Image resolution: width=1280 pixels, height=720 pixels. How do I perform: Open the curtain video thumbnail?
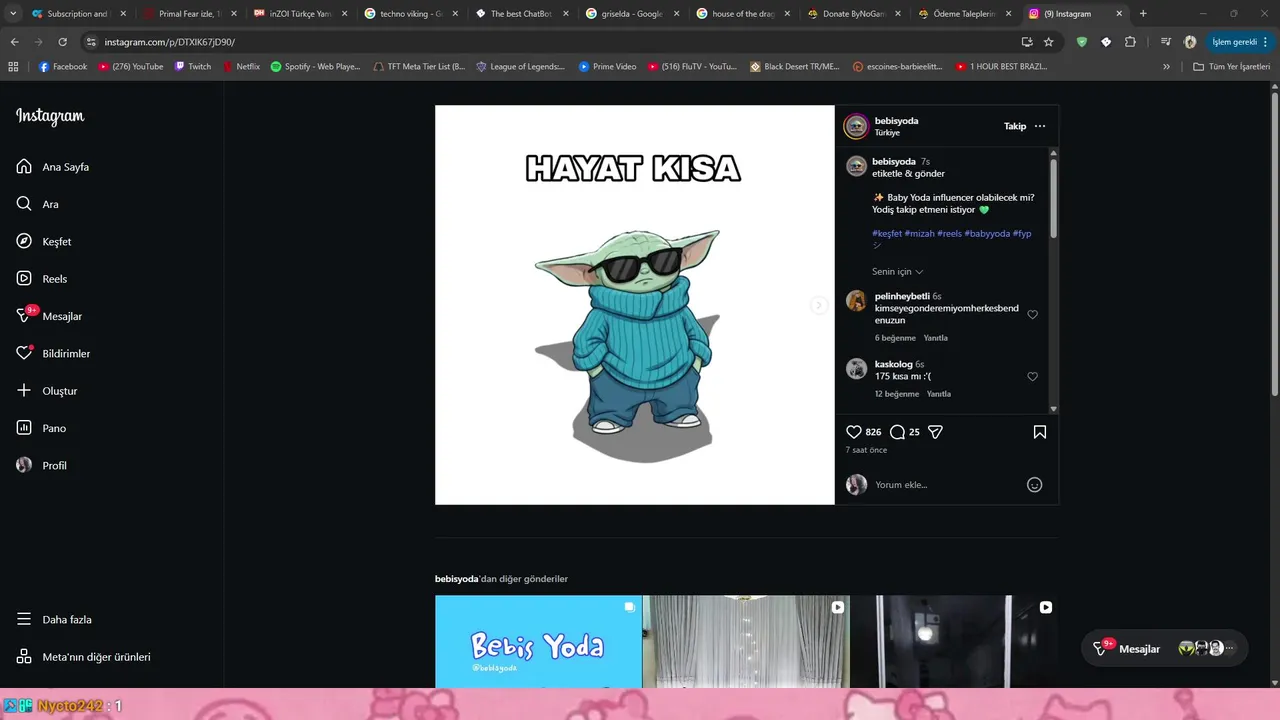tap(746, 641)
